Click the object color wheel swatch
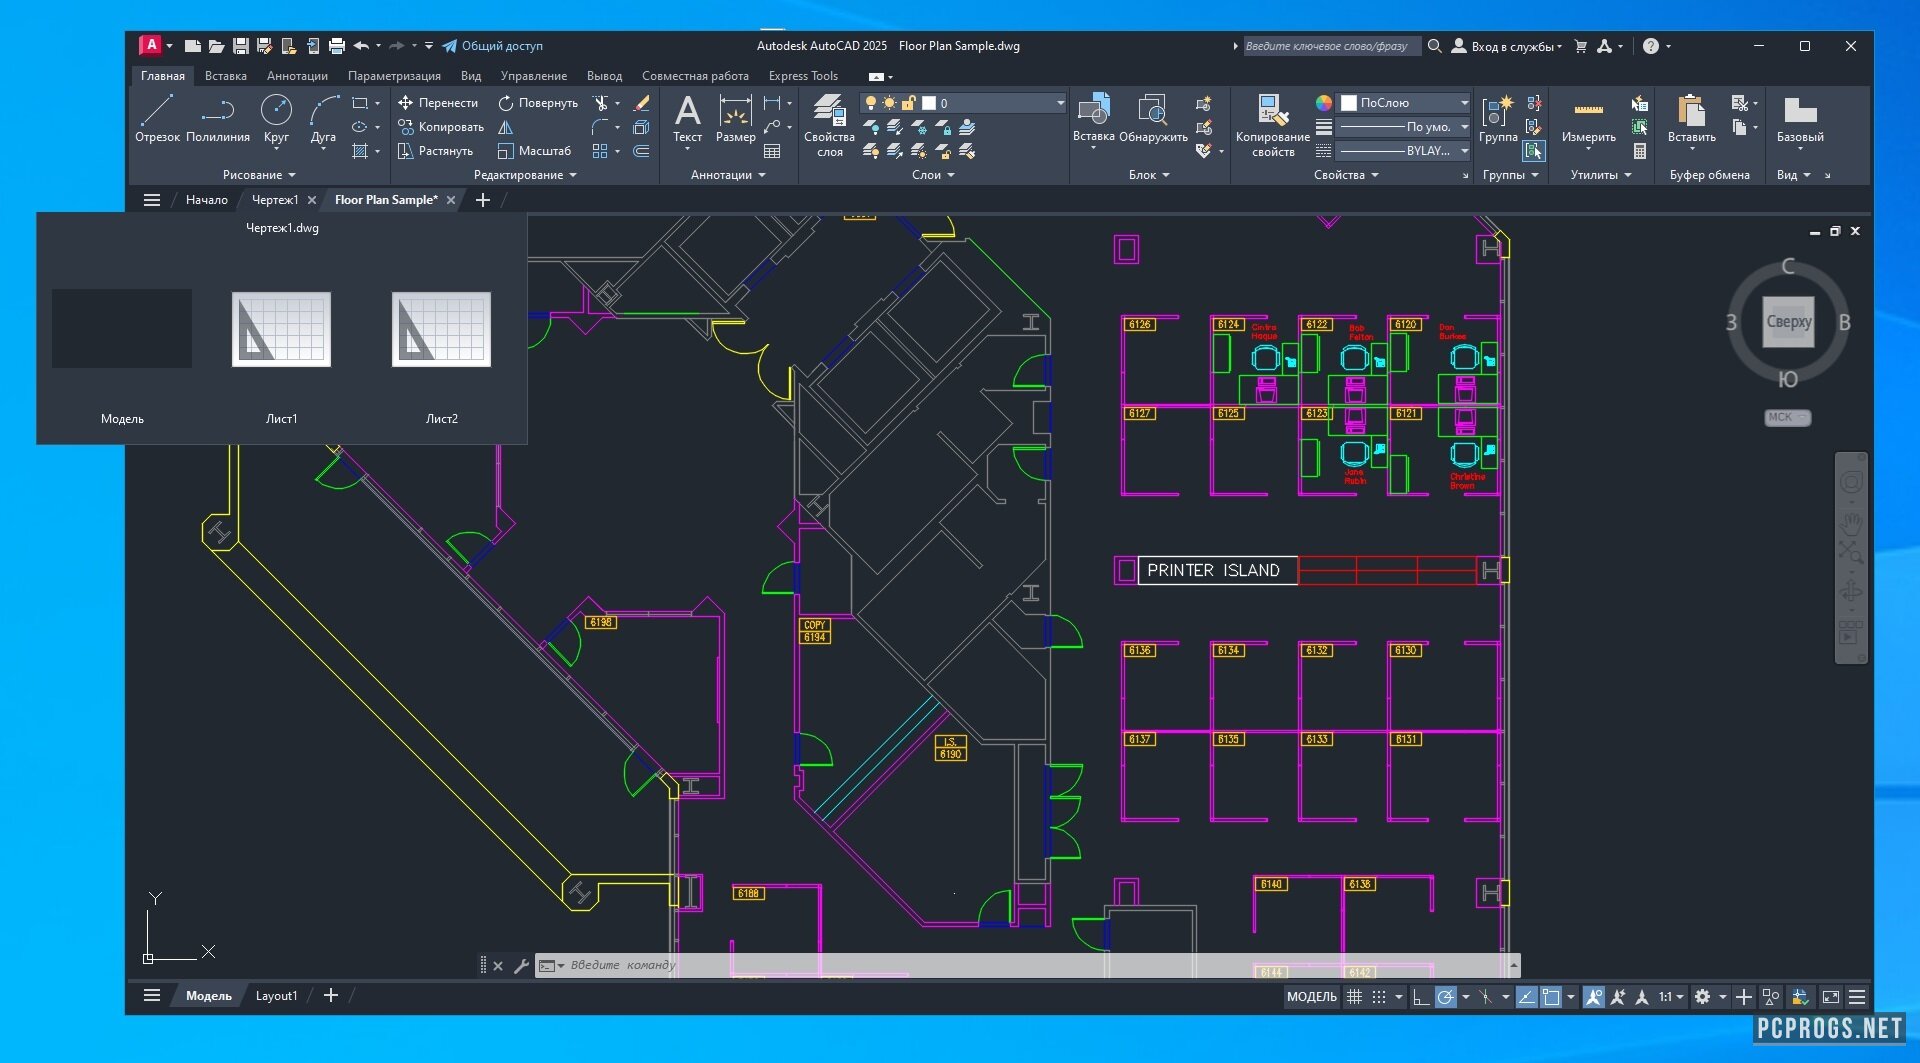 pyautogui.click(x=1323, y=103)
